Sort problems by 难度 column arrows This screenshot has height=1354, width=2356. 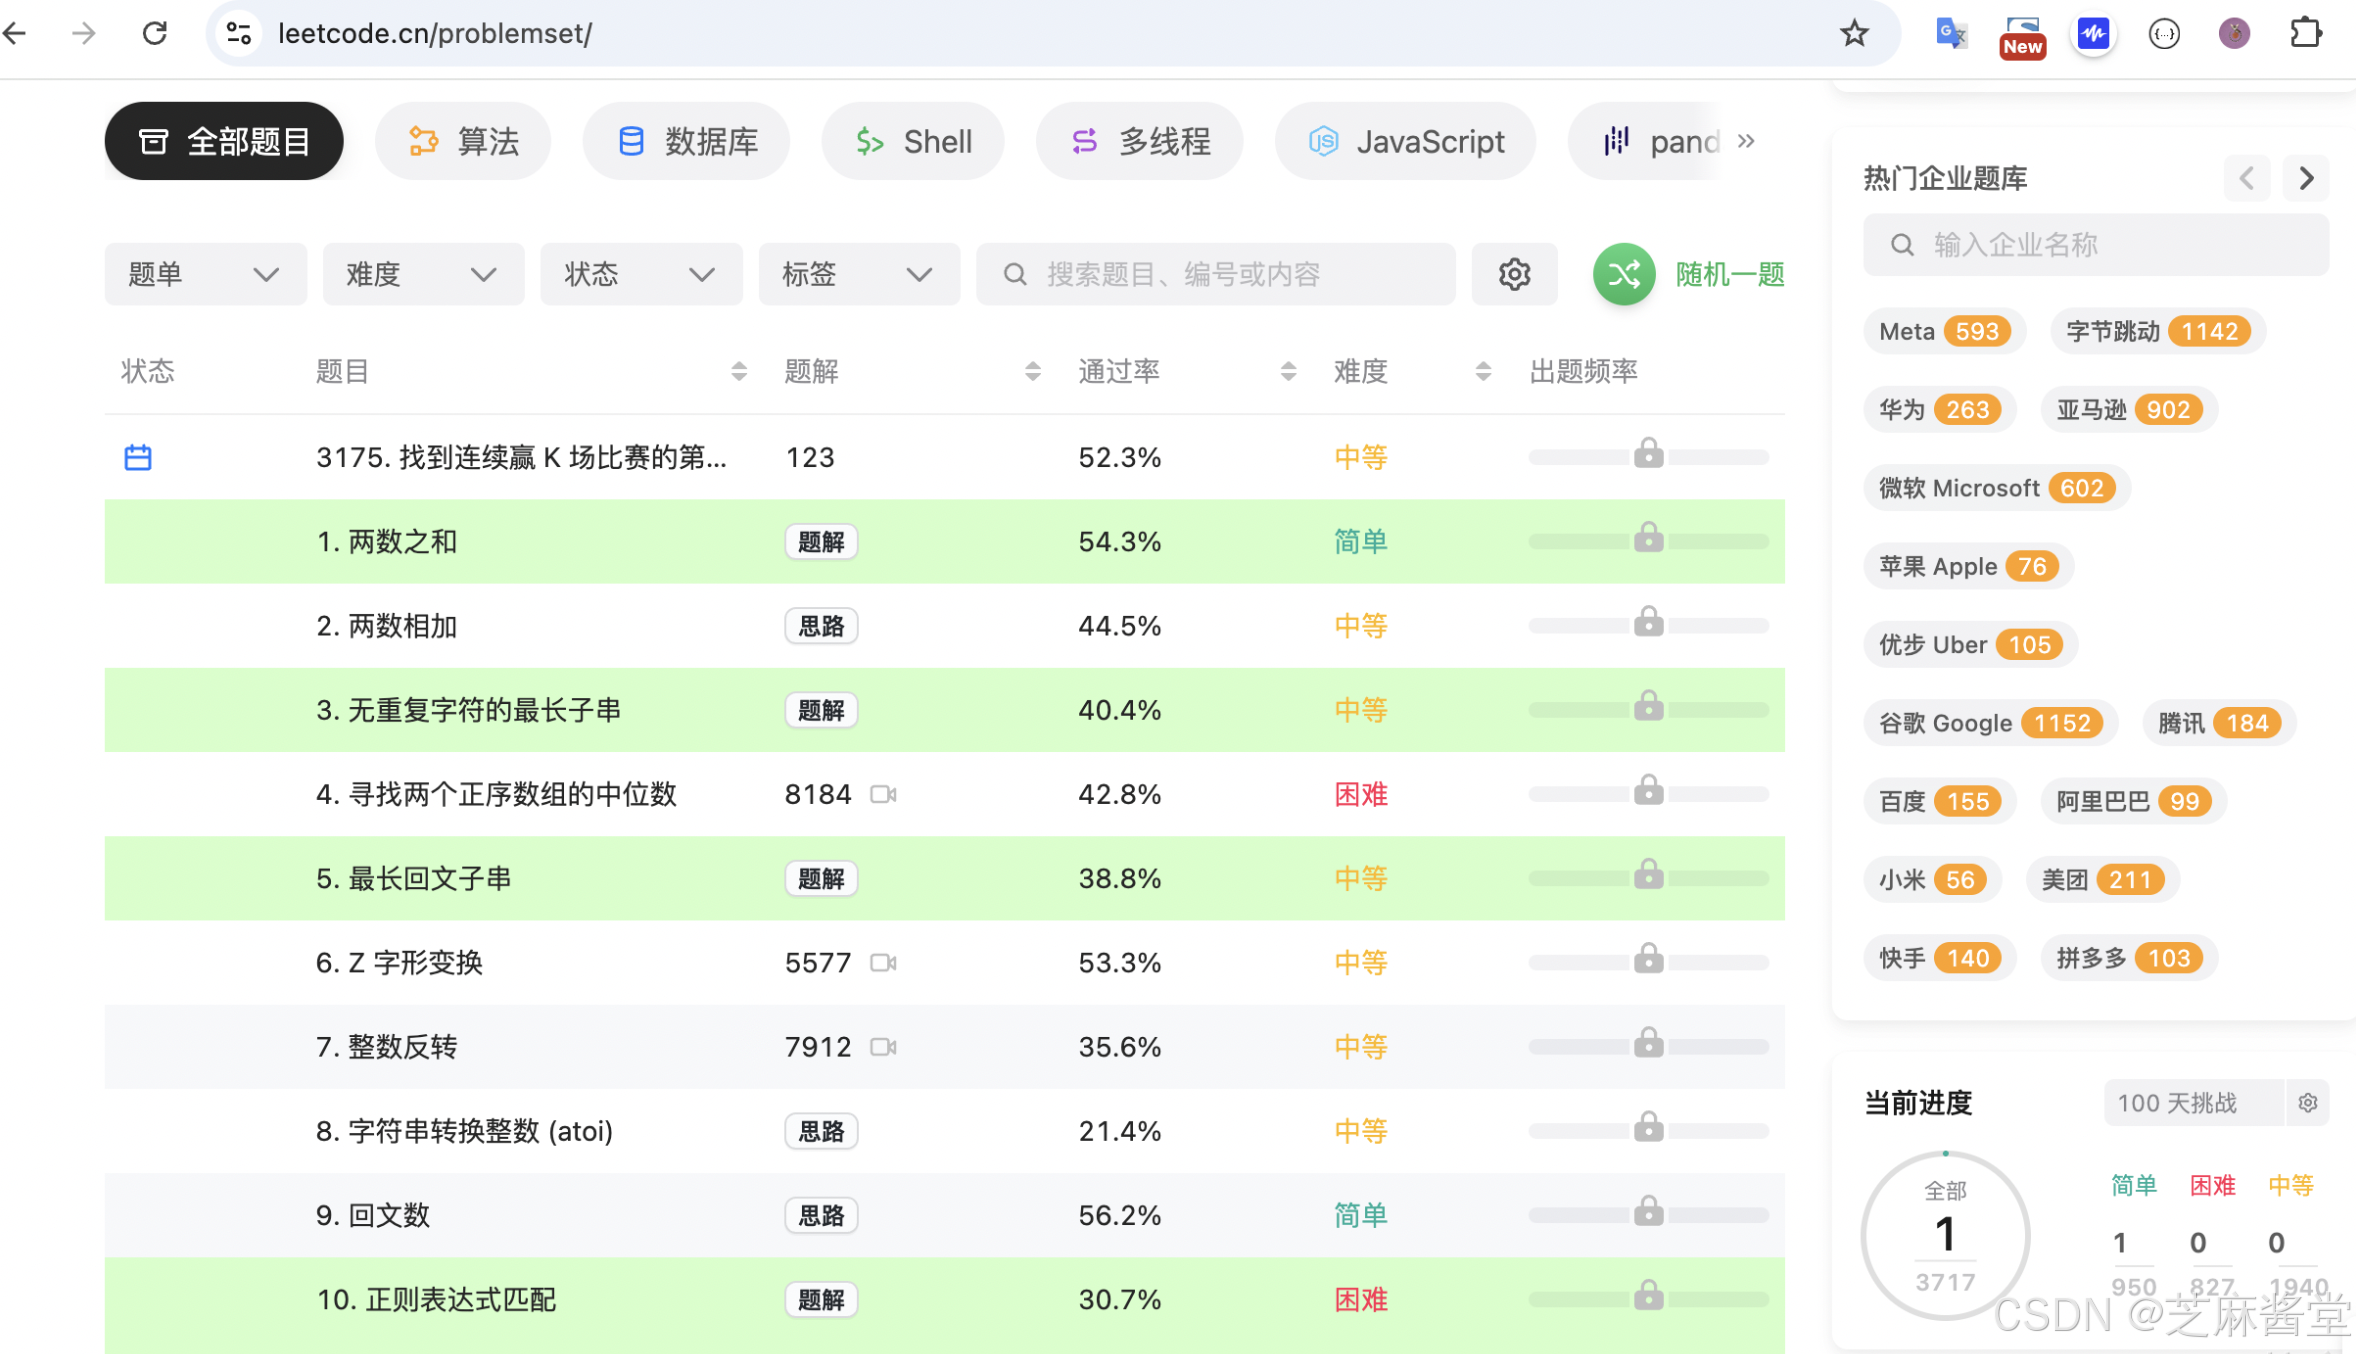(x=1483, y=372)
